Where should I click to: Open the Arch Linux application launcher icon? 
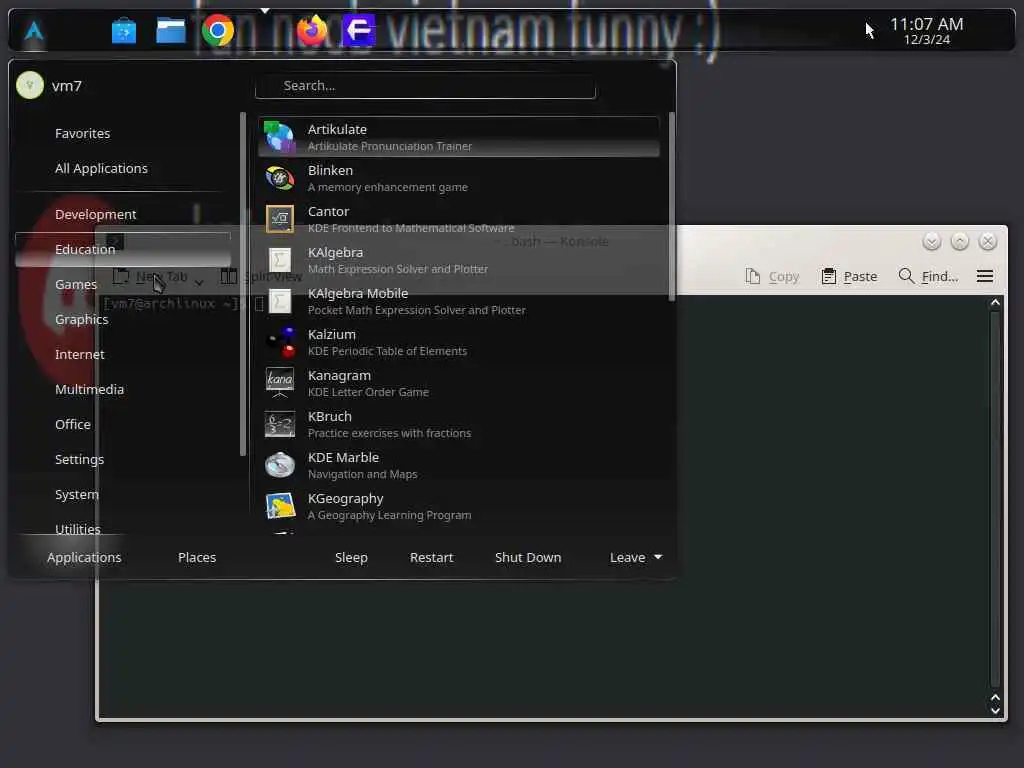click(x=34, y=31)
